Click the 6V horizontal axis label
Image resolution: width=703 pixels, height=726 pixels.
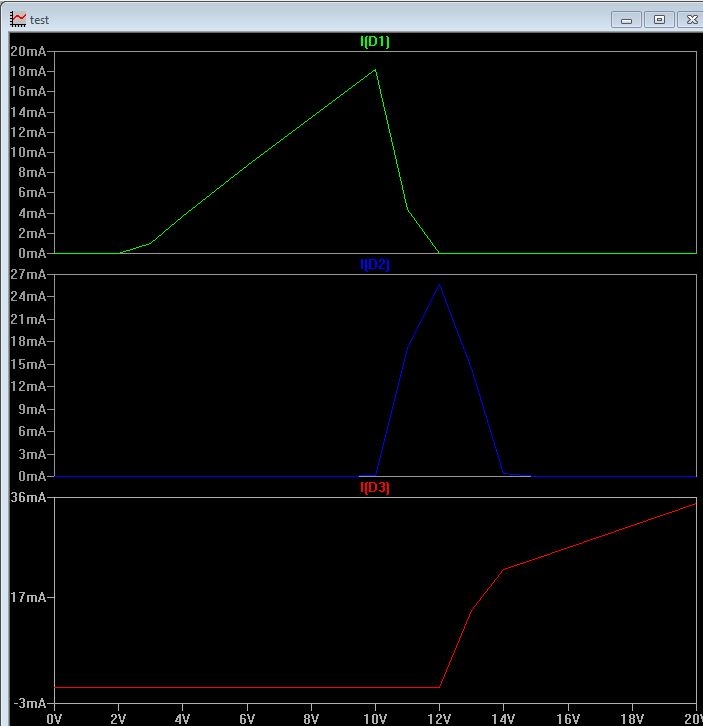(x=247, y=719)
